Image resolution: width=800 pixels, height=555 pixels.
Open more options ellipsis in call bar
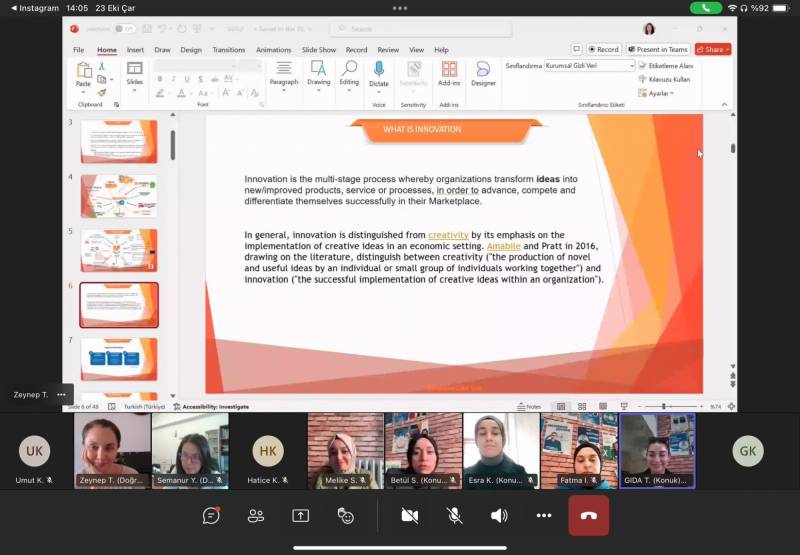tap(544, 515)
